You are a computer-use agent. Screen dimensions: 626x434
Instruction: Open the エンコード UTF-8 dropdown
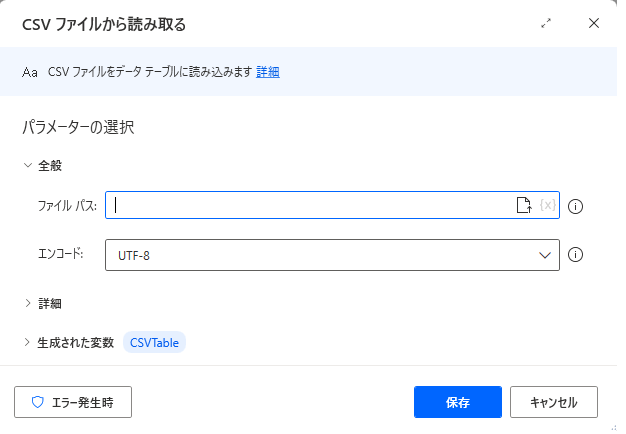tap(332, 255)
